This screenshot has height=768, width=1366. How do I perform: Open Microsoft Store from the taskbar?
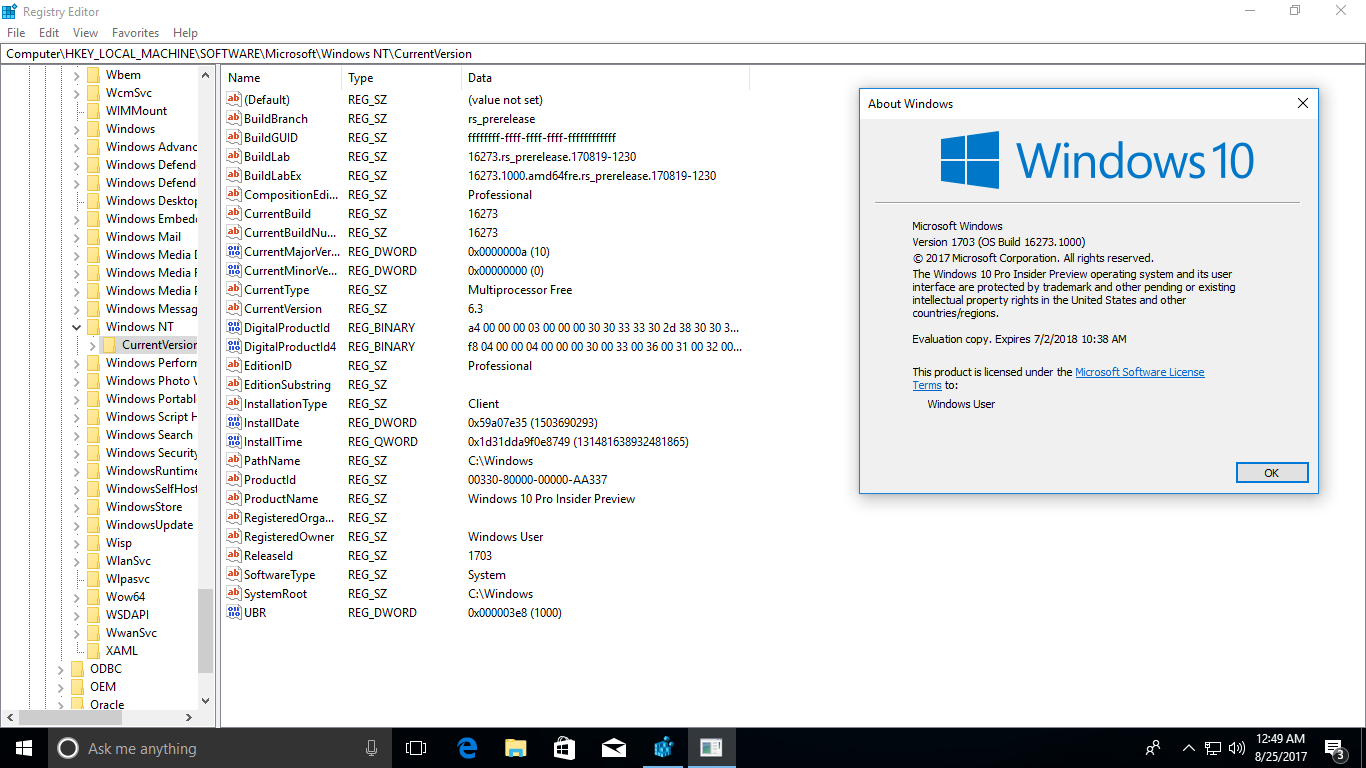point(564,748)
